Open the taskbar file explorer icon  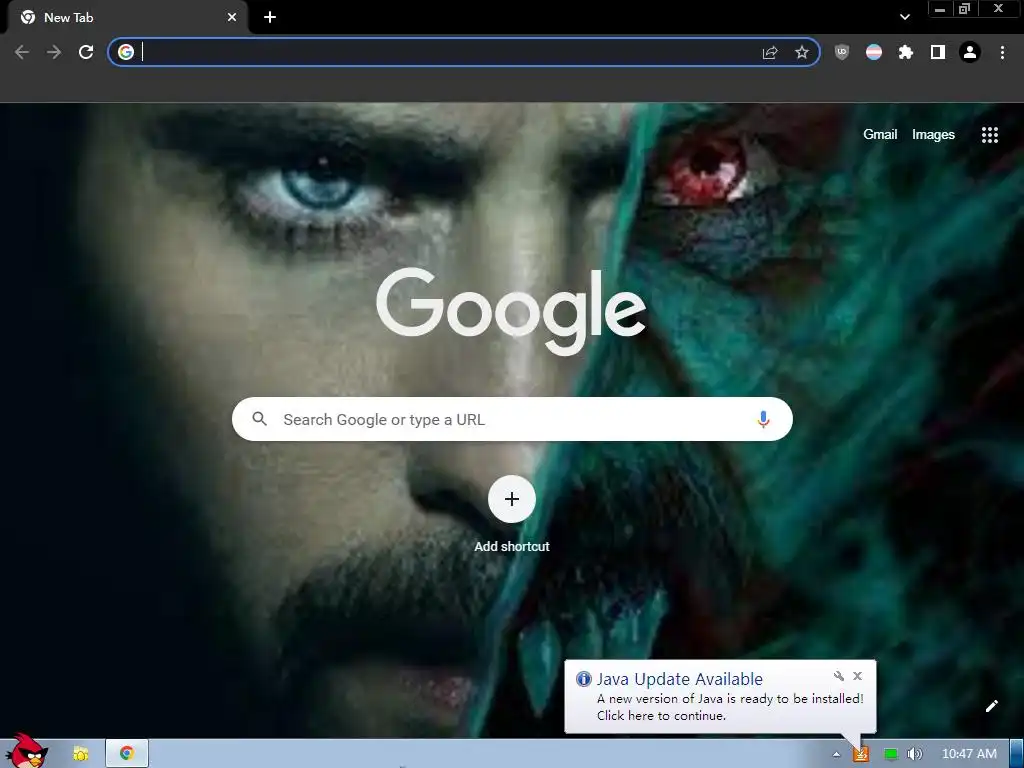[80, 754]
